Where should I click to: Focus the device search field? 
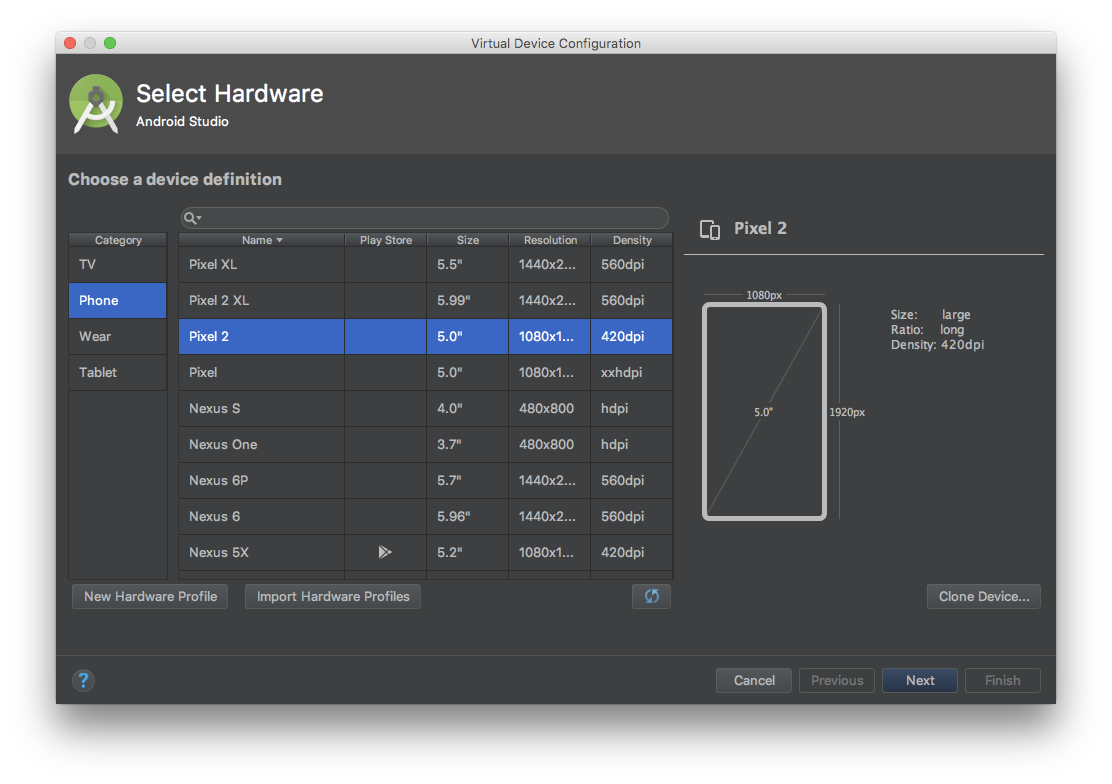point(425,218)
